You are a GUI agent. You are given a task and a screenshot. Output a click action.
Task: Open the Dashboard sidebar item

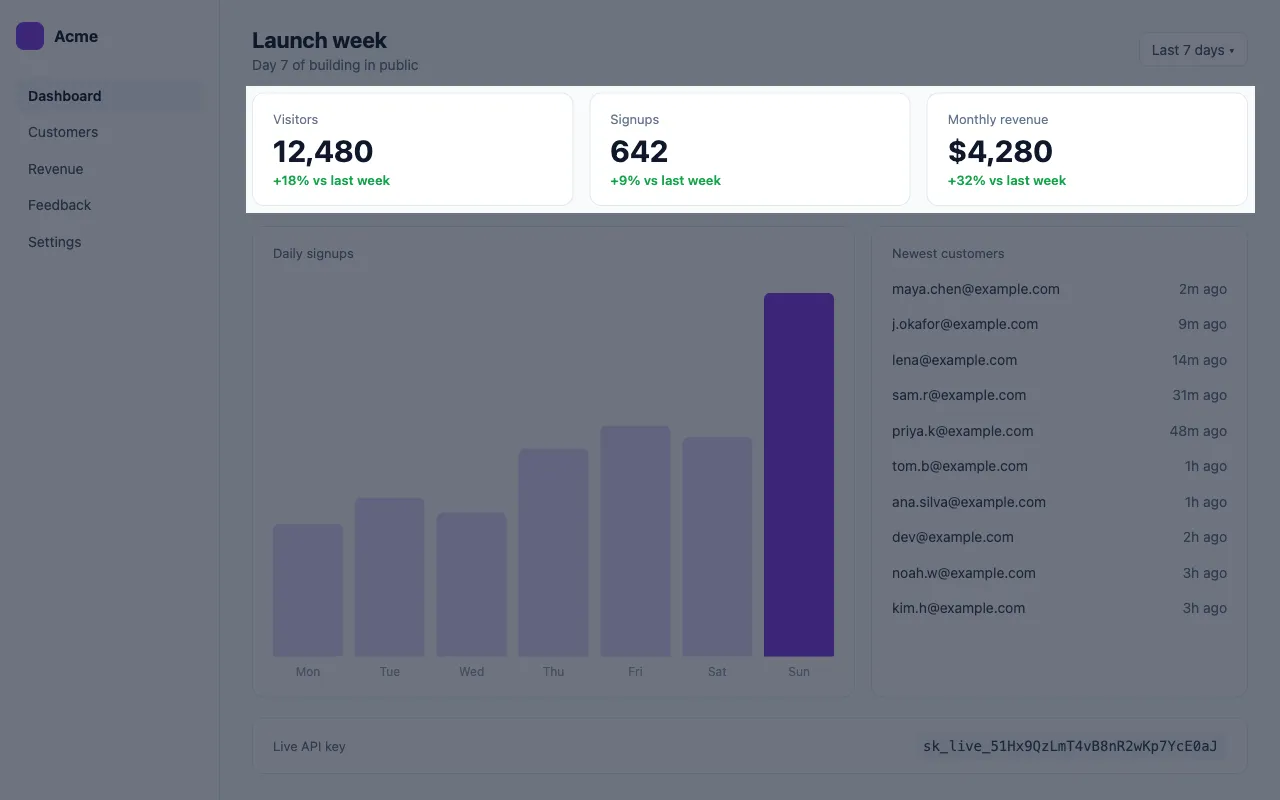coord(110,96)
